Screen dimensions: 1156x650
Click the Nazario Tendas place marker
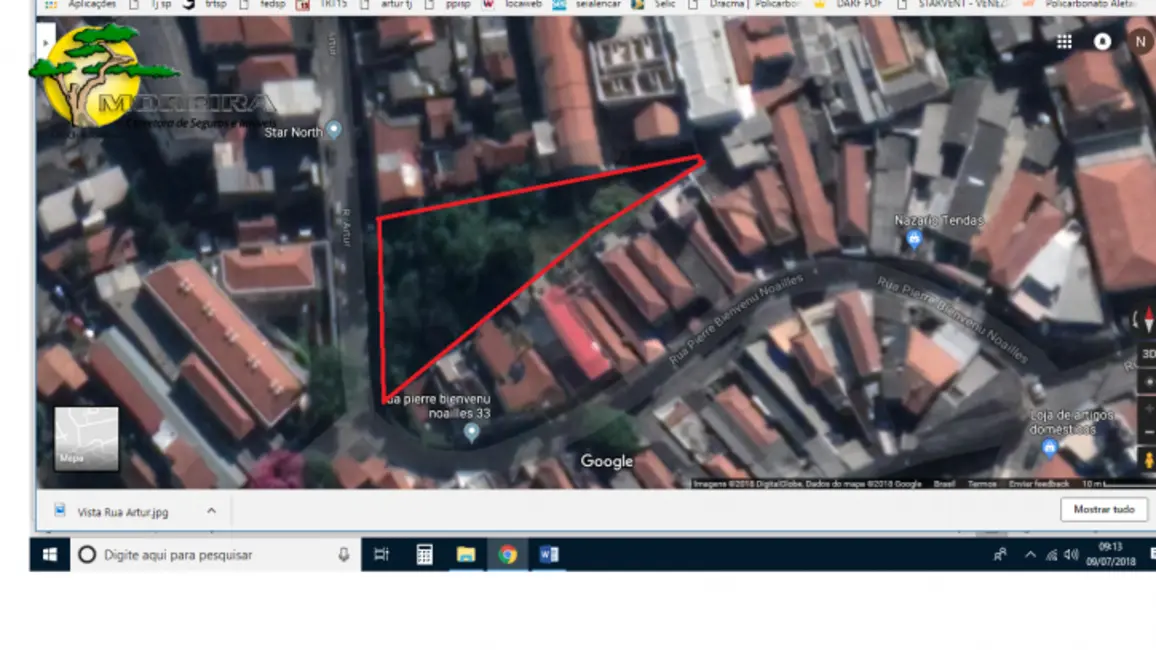[915, 236]
